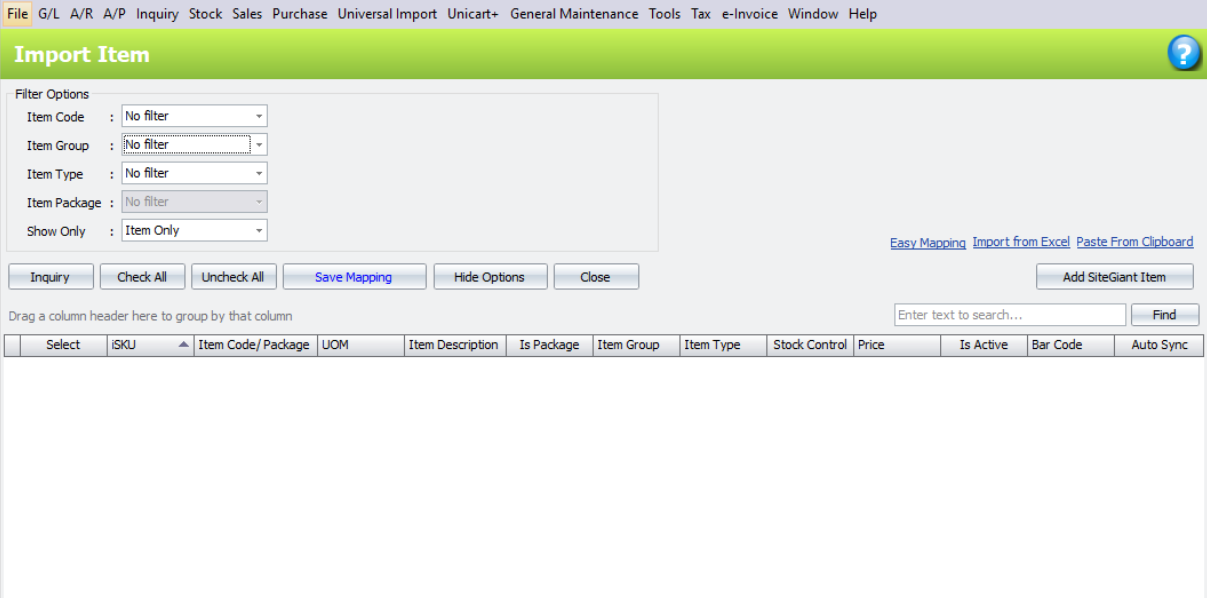Sort by the Bar Code column header
The width and height of the screenshot is (1207, 598).
tap(1071, 345)
